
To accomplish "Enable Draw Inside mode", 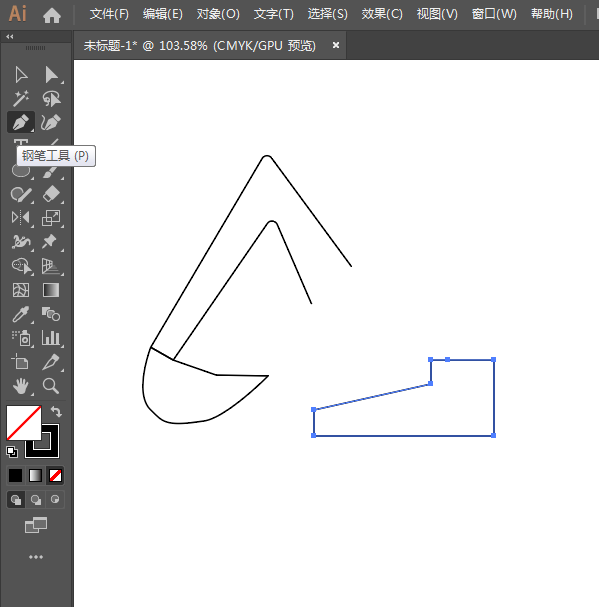I will coord(55,500).
